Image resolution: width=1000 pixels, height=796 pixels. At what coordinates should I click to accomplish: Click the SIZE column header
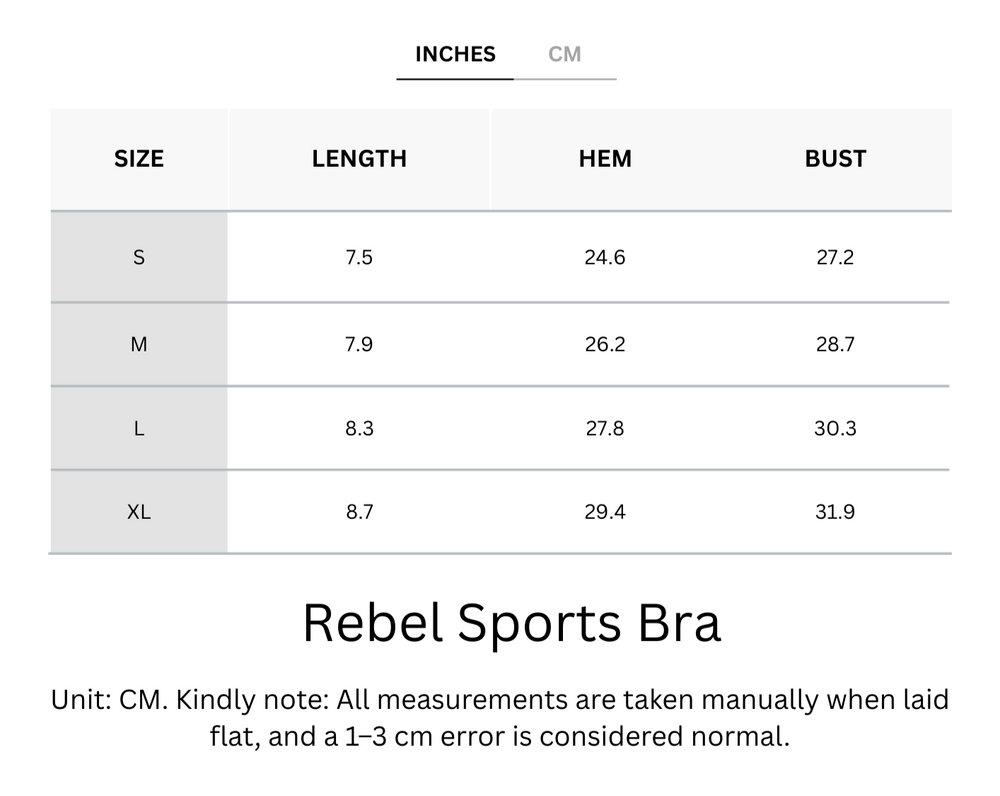pyautogui.click(x=139, y=159)
